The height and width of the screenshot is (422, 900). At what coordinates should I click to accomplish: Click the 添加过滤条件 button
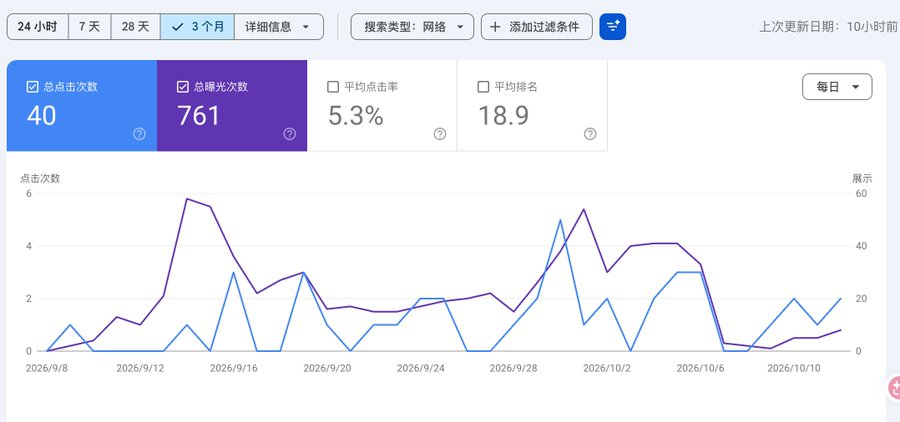[x=537, y=26]
